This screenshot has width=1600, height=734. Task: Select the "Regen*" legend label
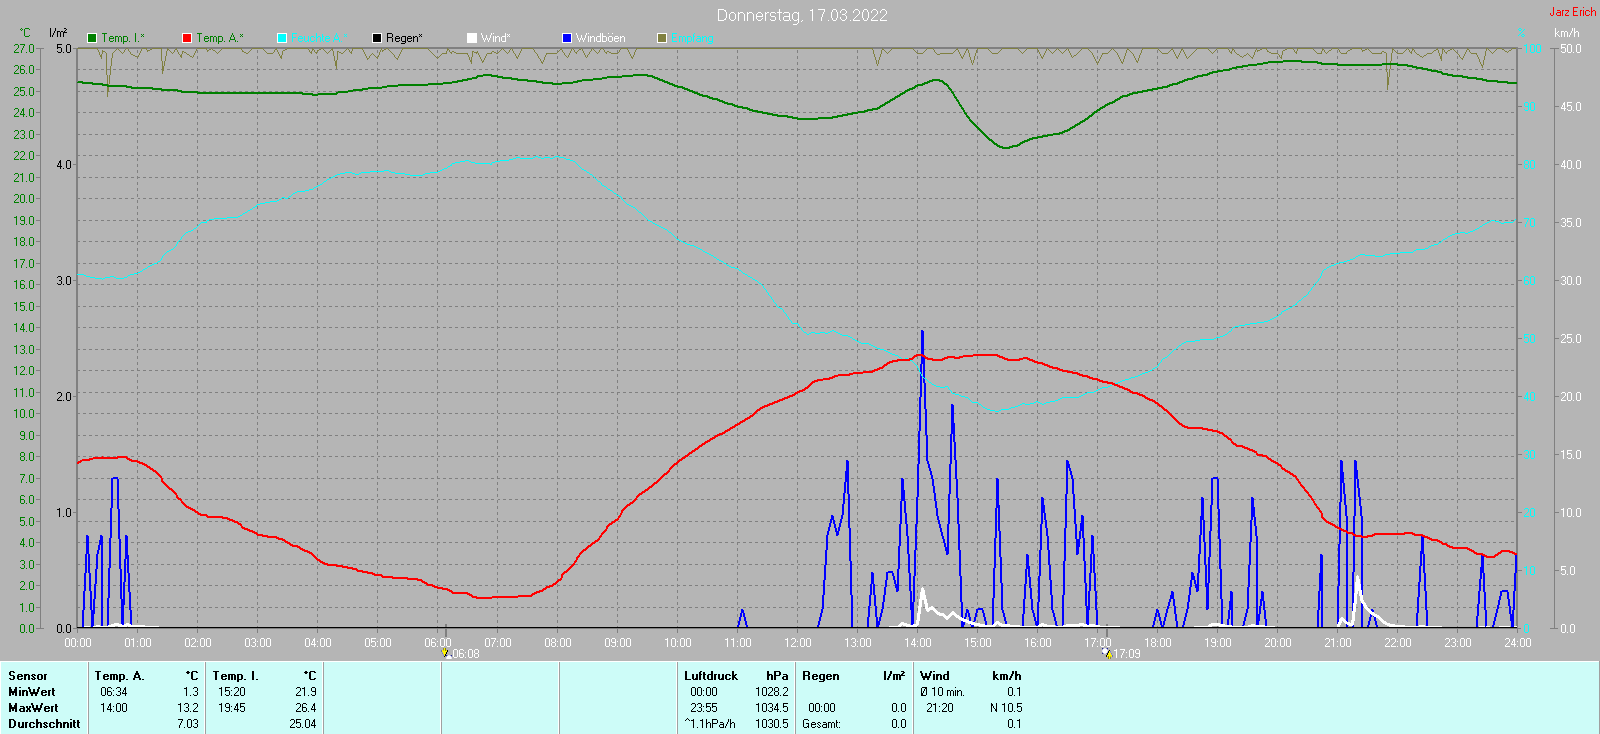pos(404,38)
